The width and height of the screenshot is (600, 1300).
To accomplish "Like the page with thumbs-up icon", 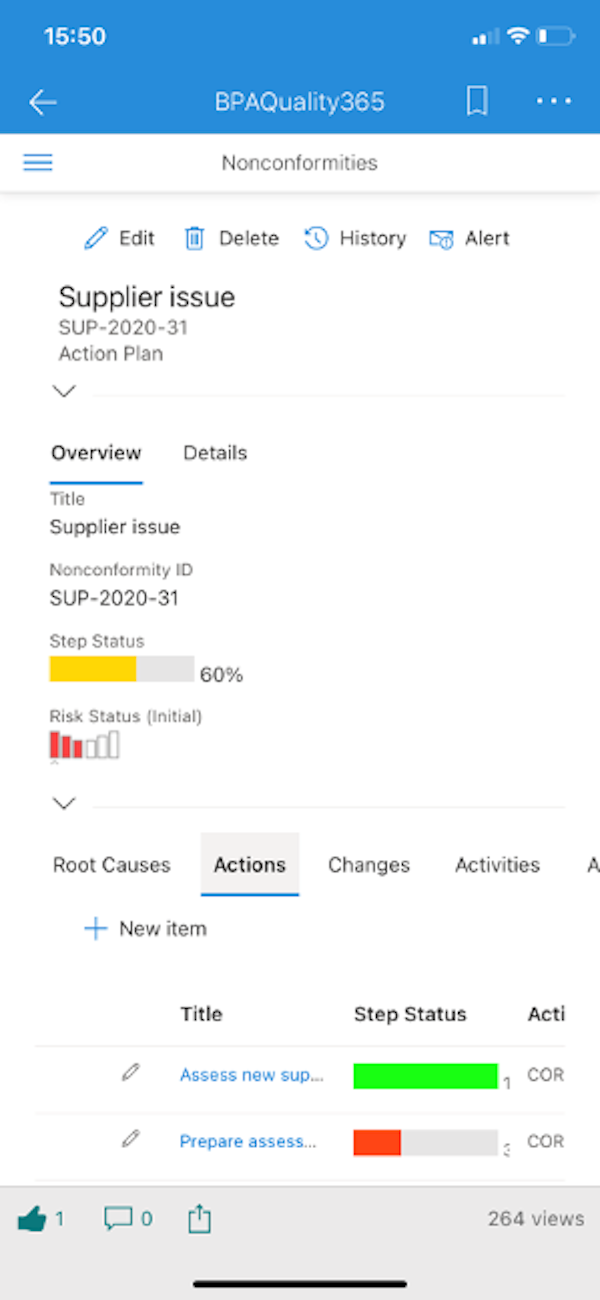I will [33, 1219].
